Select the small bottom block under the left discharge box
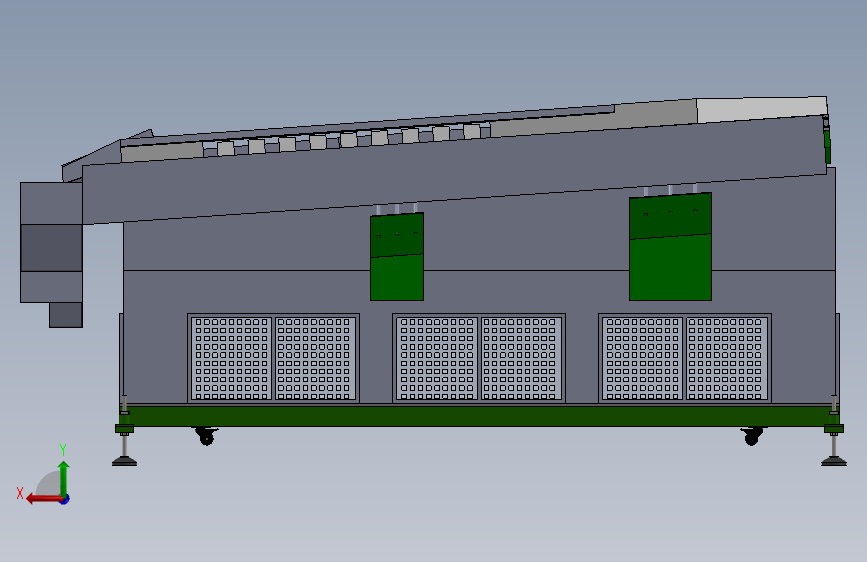 coord(66,315)
